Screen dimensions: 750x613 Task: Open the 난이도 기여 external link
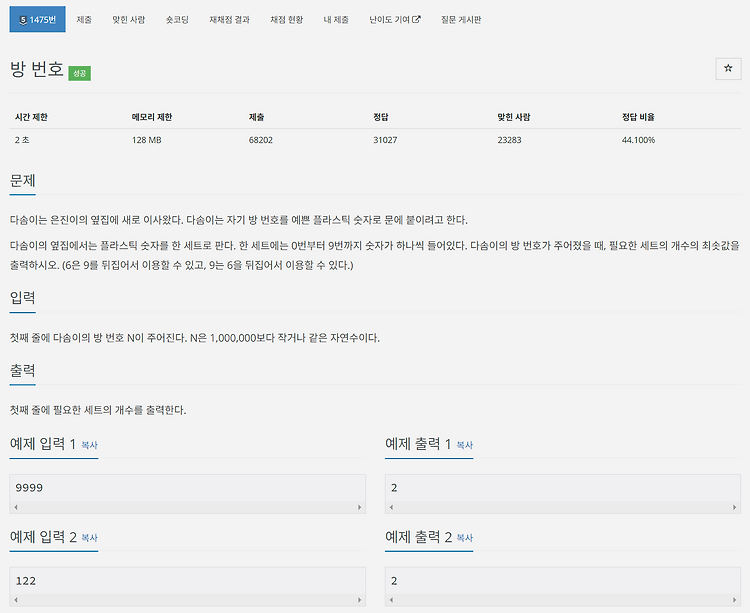(x=395, y=20)
